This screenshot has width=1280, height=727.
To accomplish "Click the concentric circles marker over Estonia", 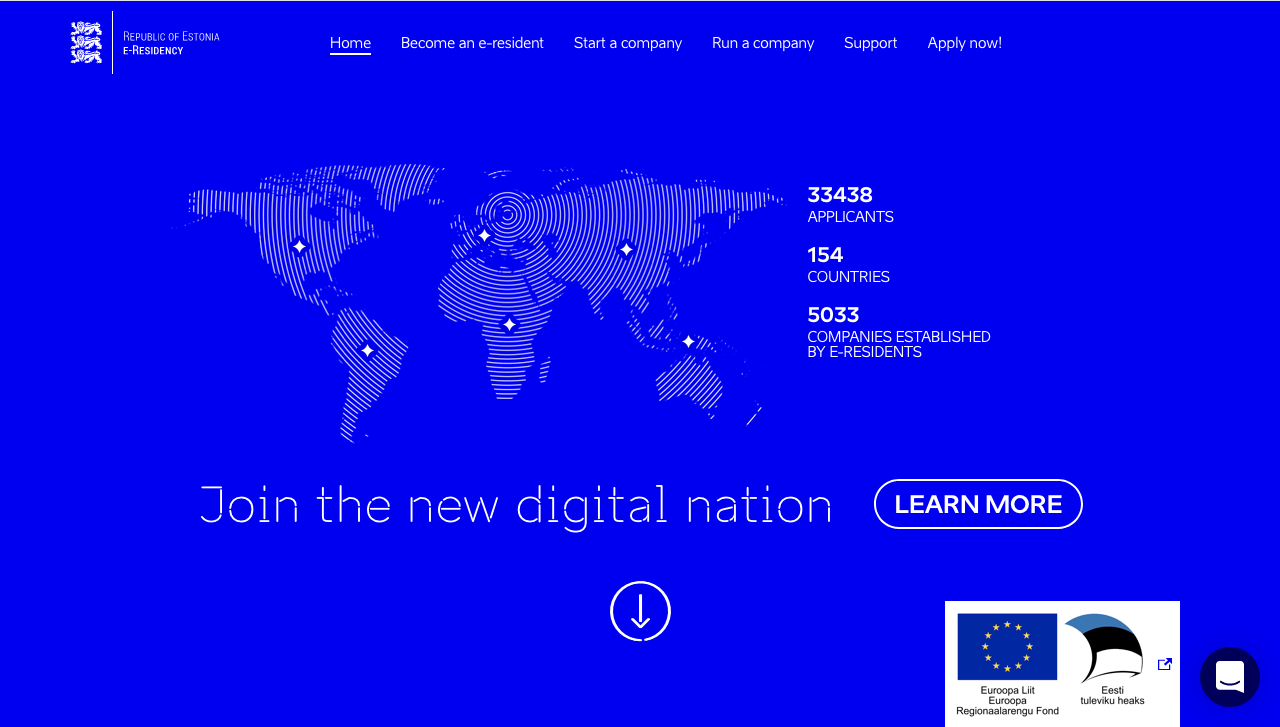I will (508, 212).
